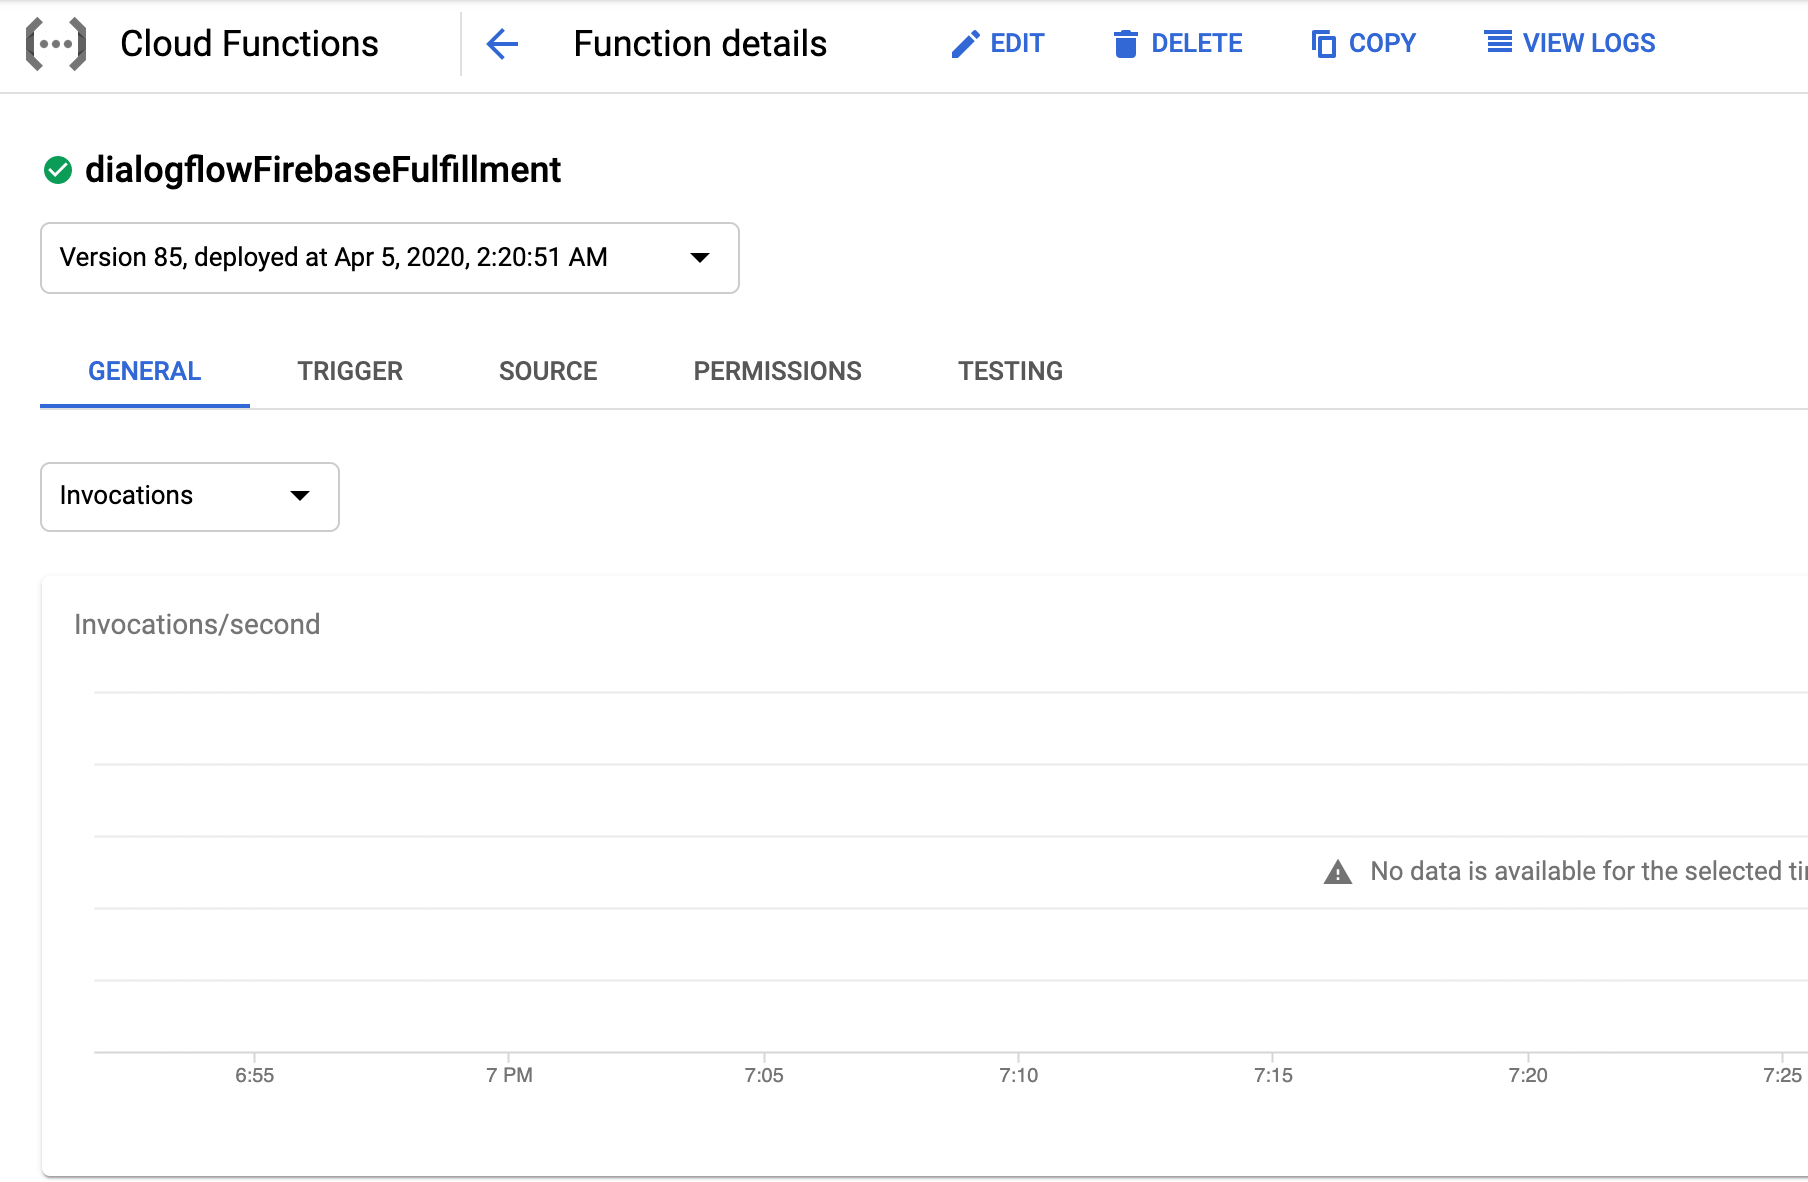Open the version selector dropdown

(x=389, y=258)
